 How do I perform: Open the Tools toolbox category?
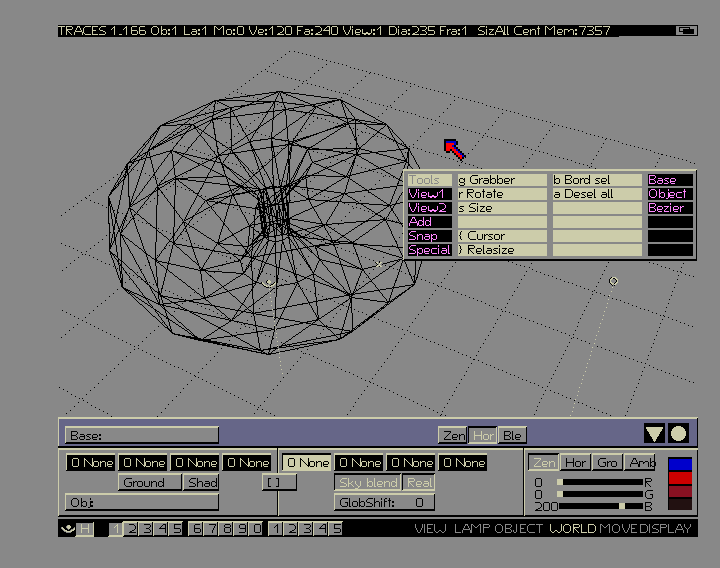point(429,180)
